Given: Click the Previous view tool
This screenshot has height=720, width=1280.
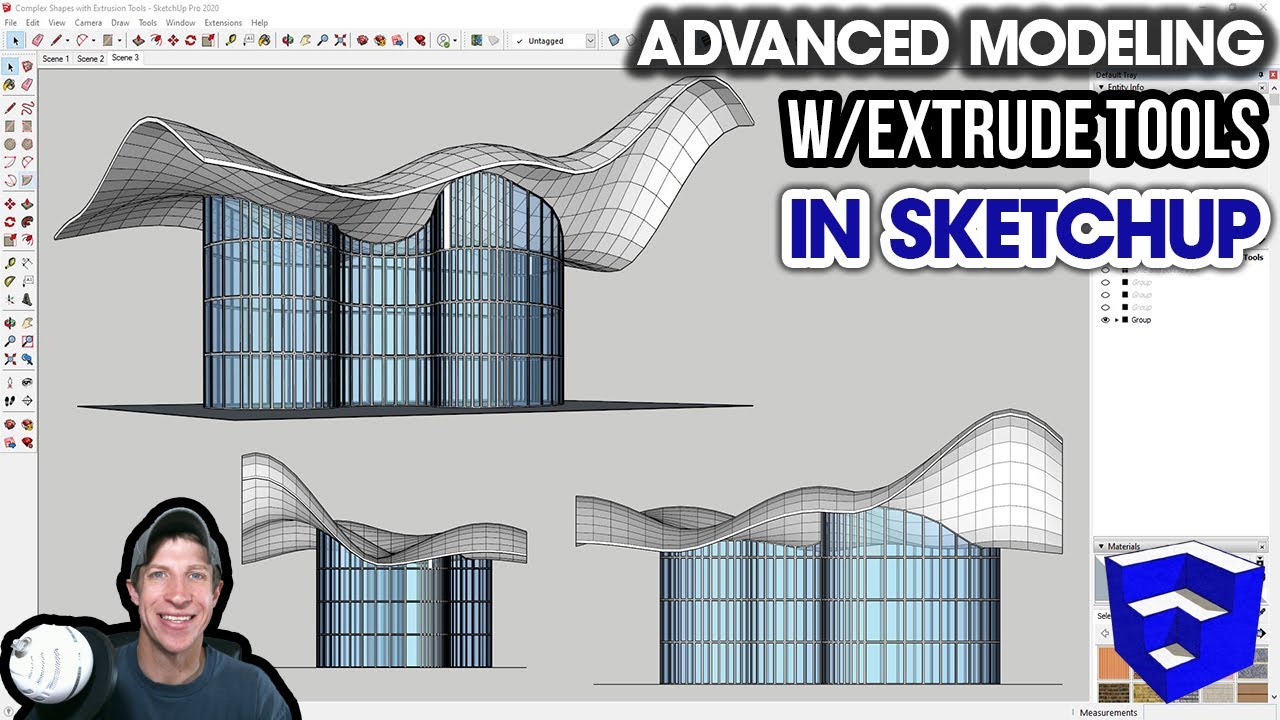Looking at the screenshot, I should click(x=27, y=359).
